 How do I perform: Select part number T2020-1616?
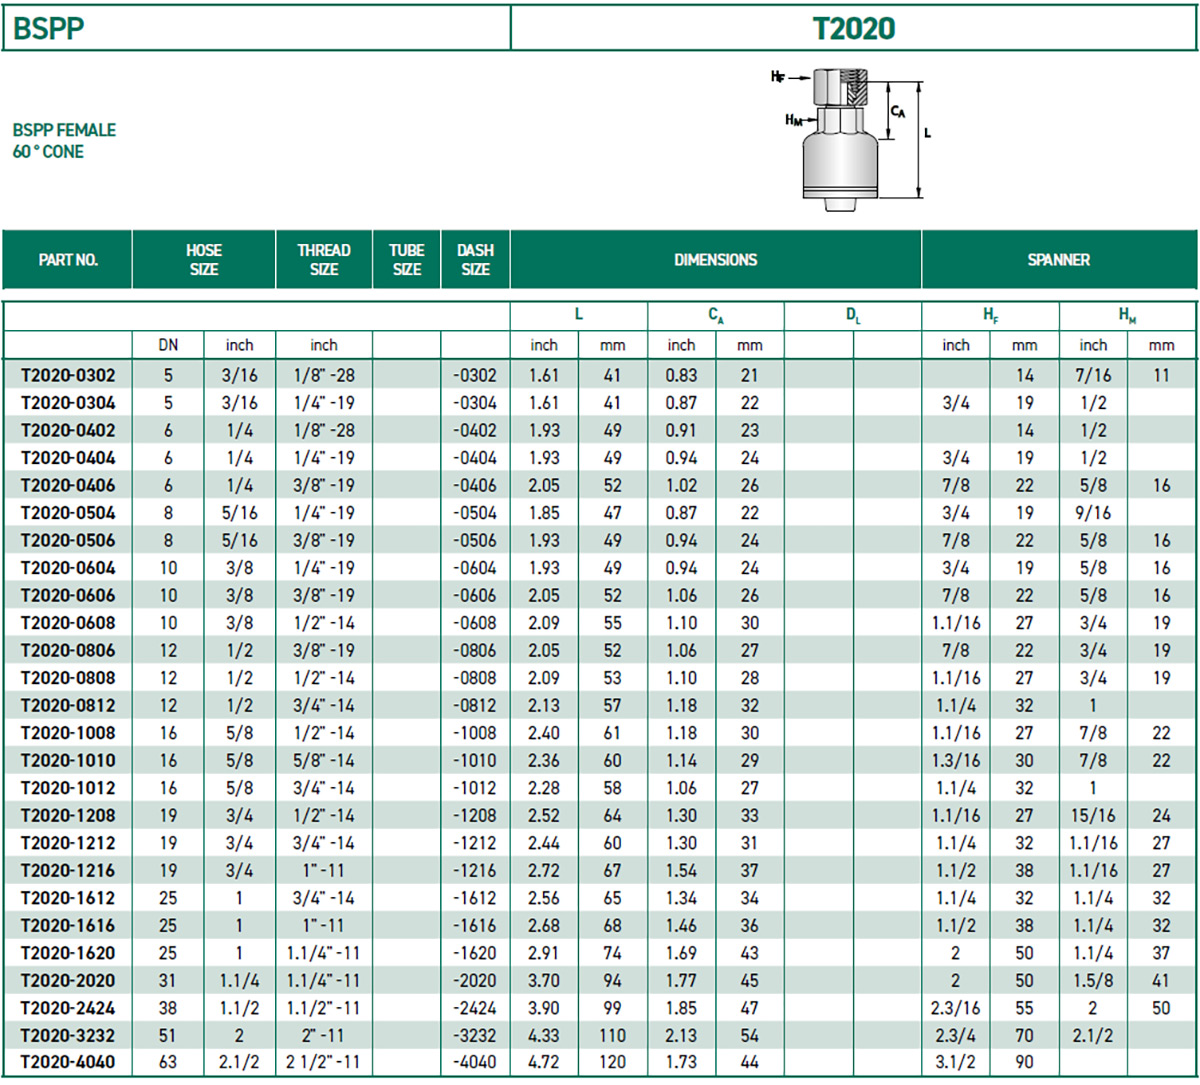pyautogui.click(x=68, y=926)
